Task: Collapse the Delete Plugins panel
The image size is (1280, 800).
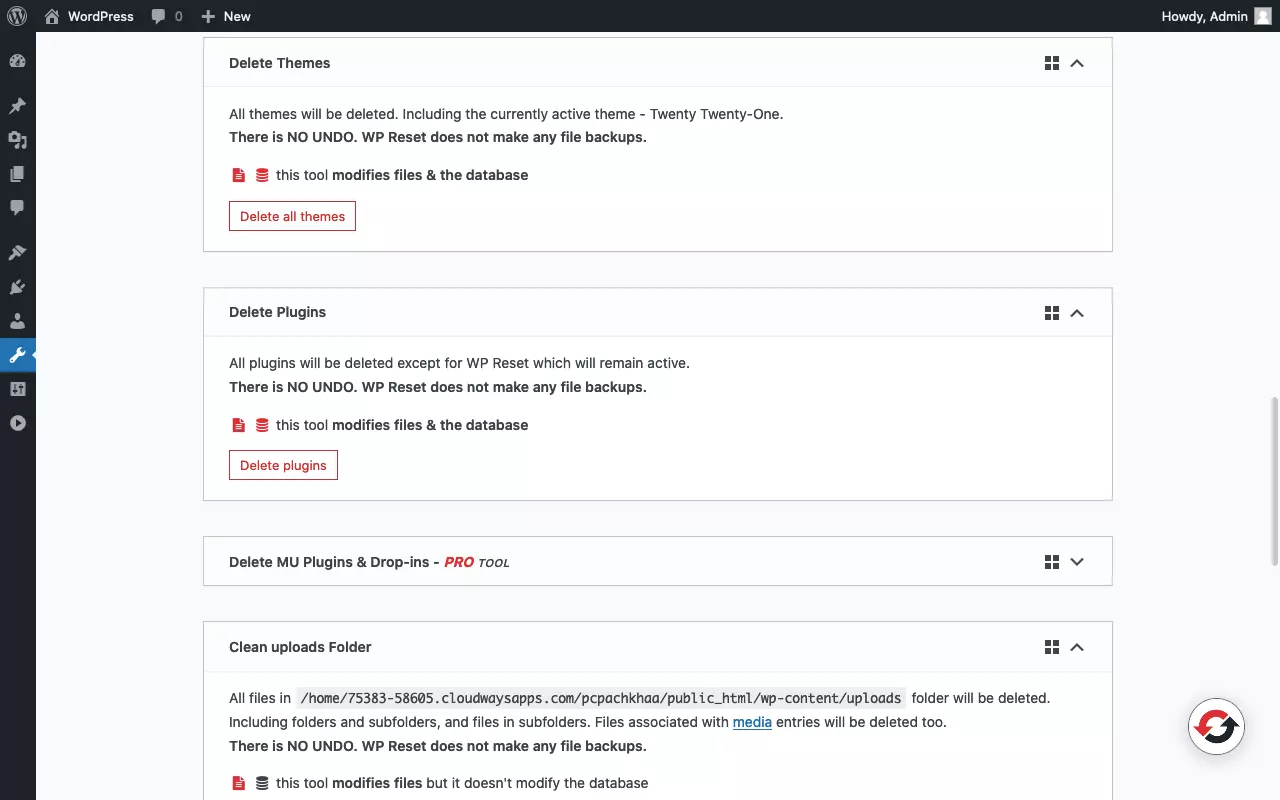Action: 1077,313
